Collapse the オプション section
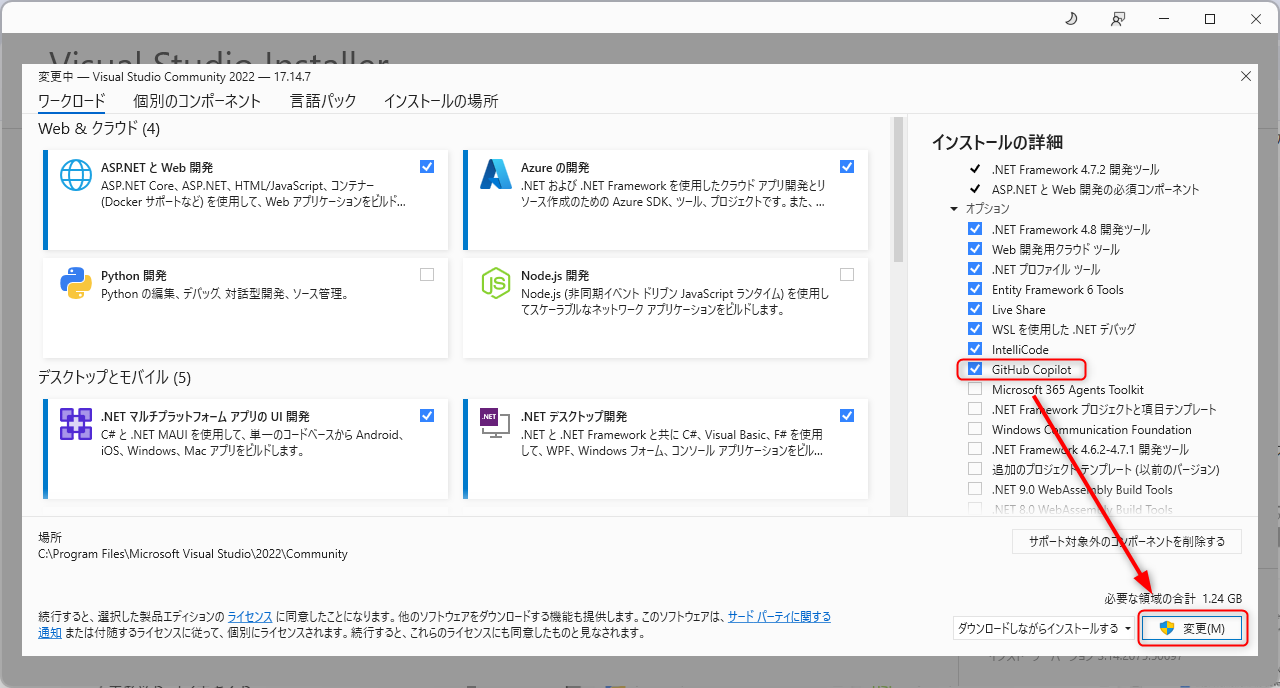The width and height of the screenshot is (1280, 688). [x=953, y=208]
